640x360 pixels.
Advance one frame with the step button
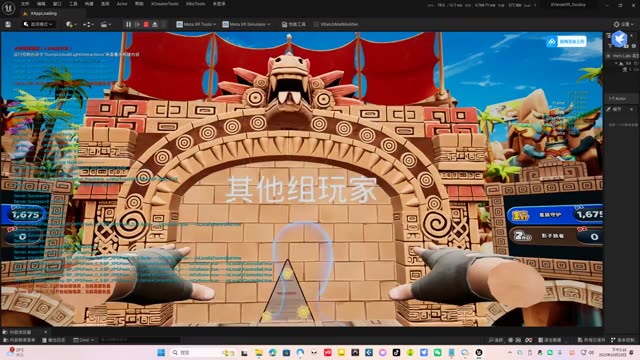138,24
